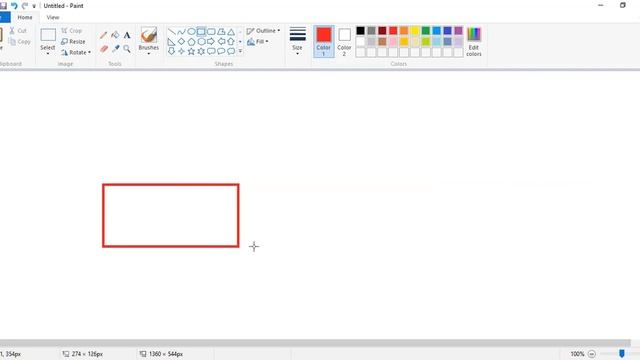
Task: Choose the Four-point star shape
Action: pyautogui.click(x=181, y=51)
